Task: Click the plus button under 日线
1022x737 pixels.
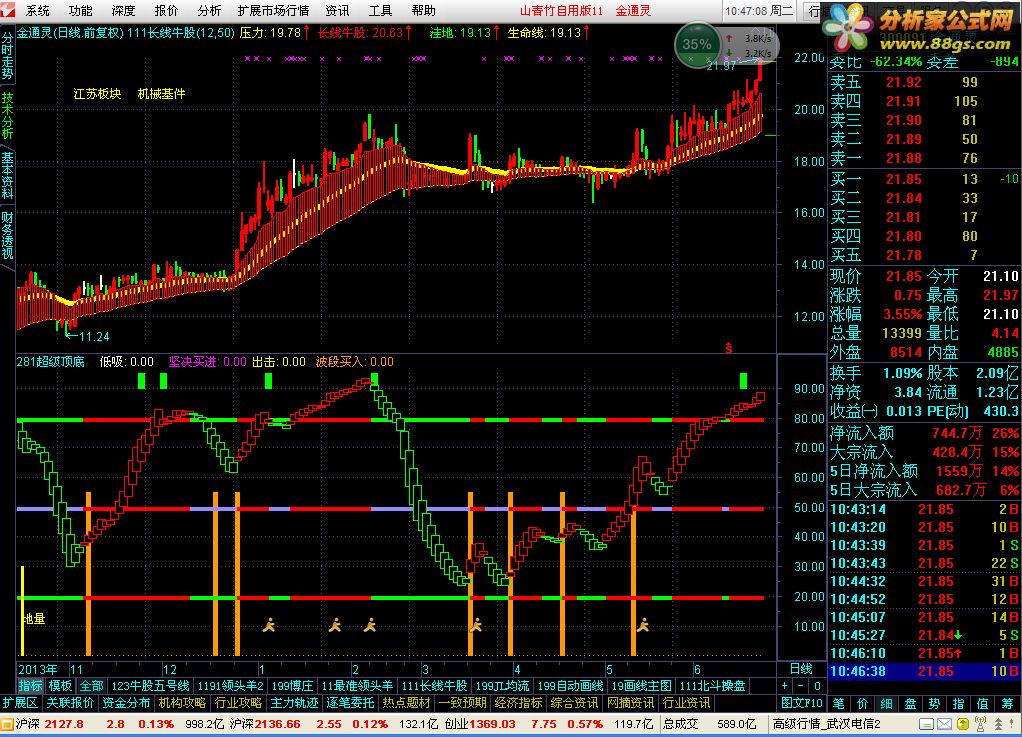Action: point(785,686)
